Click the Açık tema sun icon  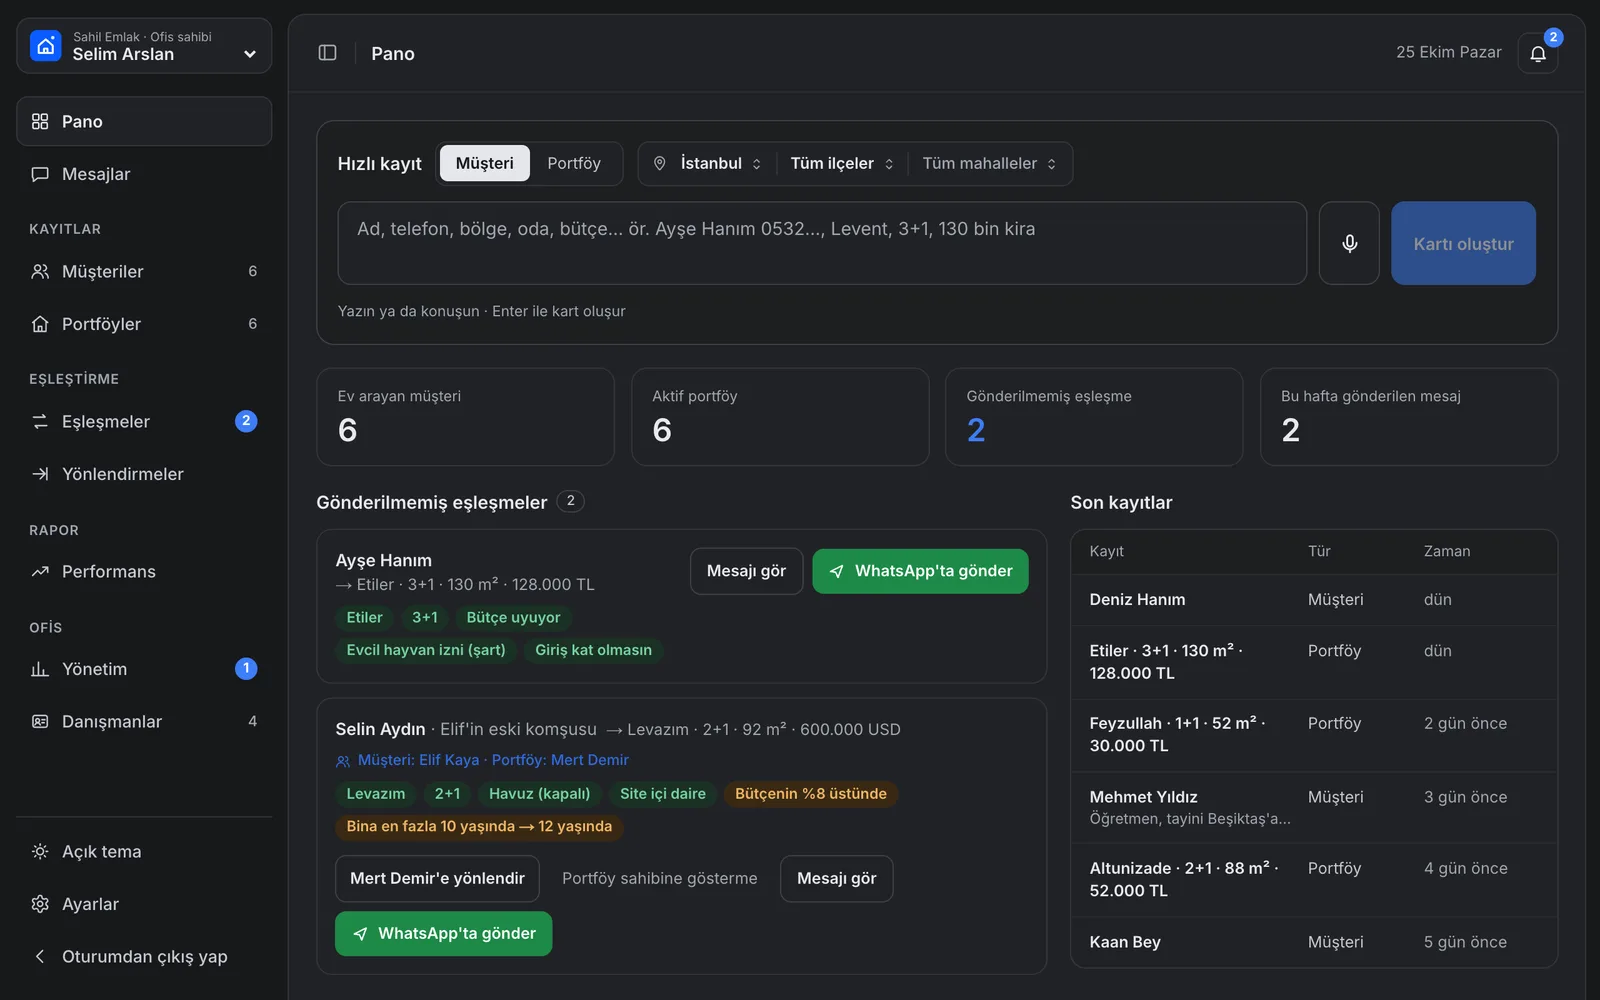(40, 851)
